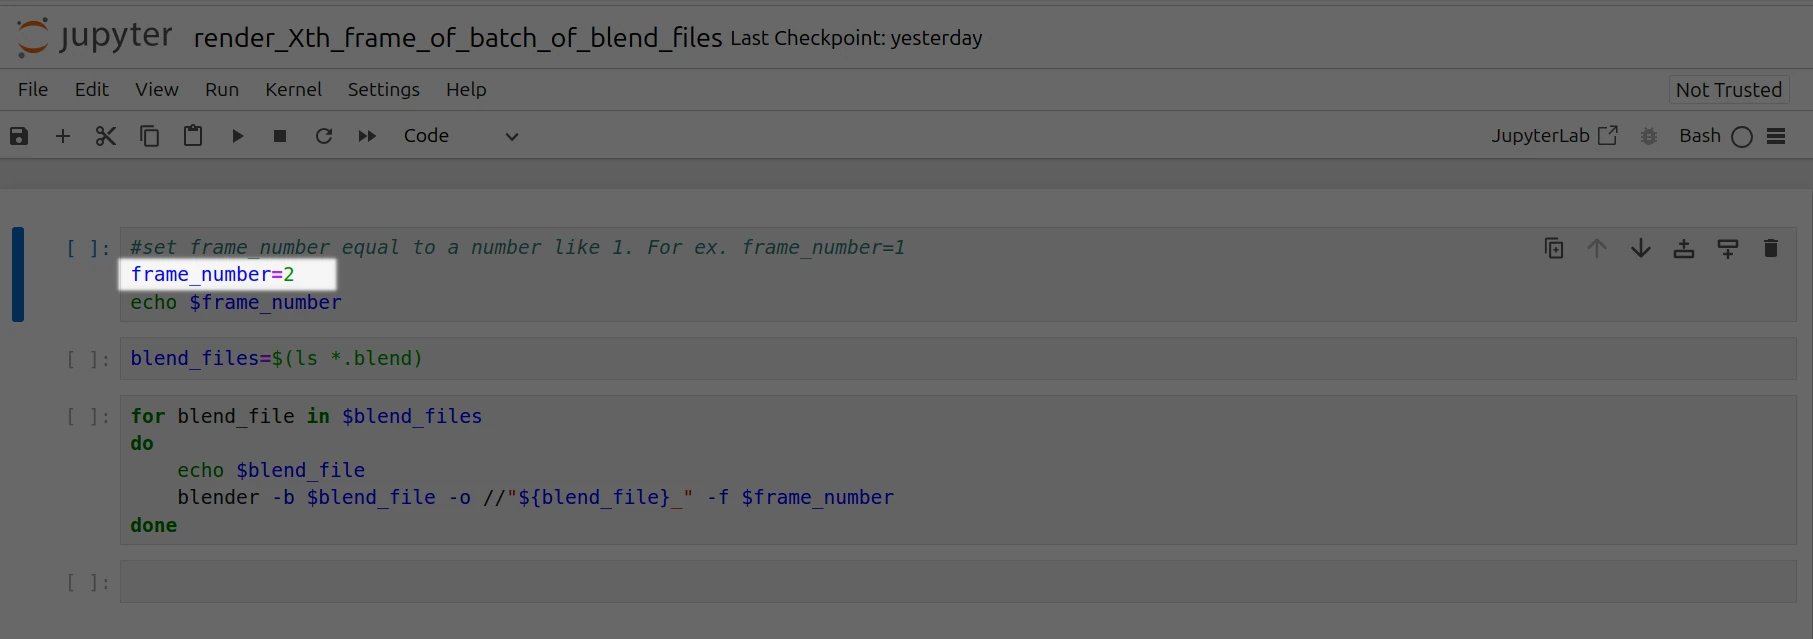Viewport: 1813px width, 639px height.
Task: Open the File menu
Action: [x=33, y=90]
